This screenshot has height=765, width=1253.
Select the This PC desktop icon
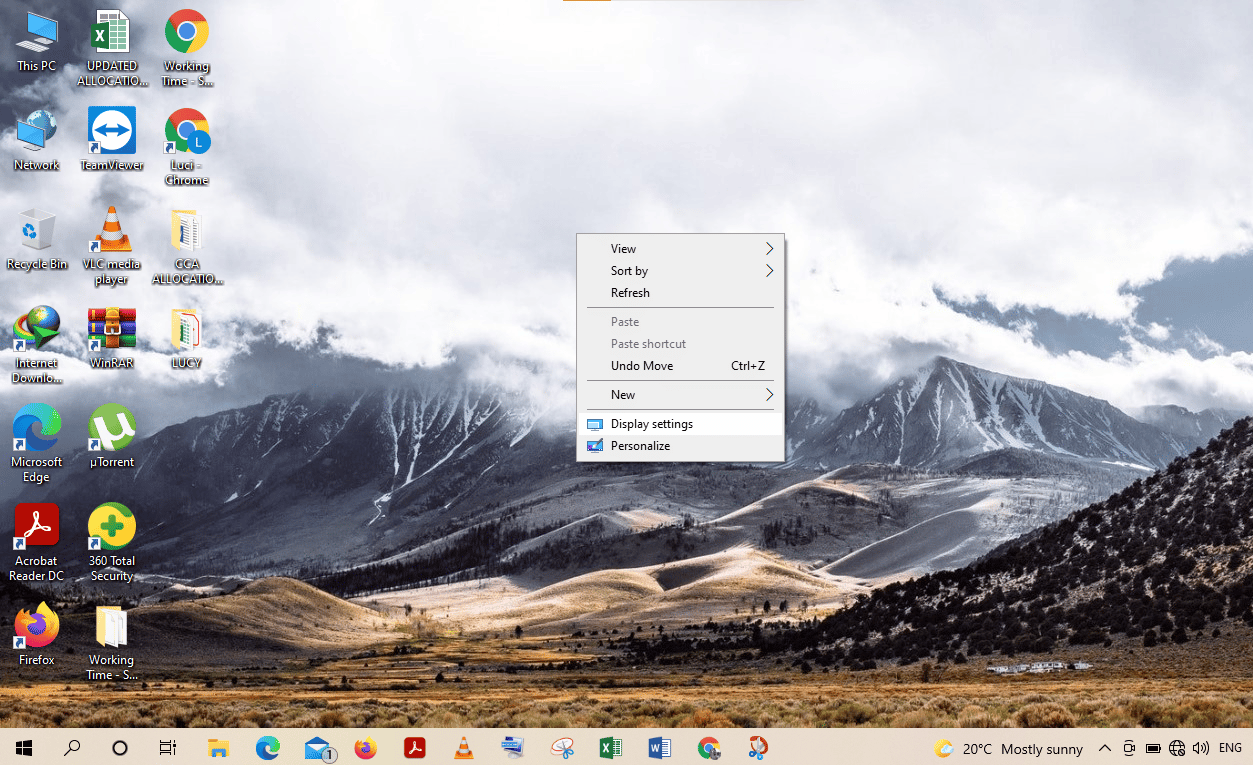pos(37,41)
